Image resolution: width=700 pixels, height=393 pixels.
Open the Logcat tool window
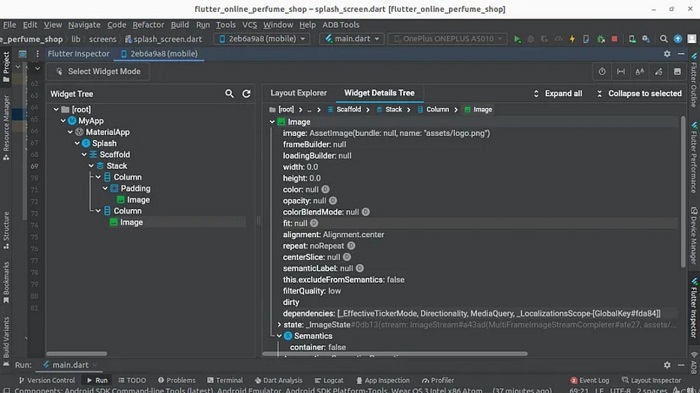coord(329,380)
